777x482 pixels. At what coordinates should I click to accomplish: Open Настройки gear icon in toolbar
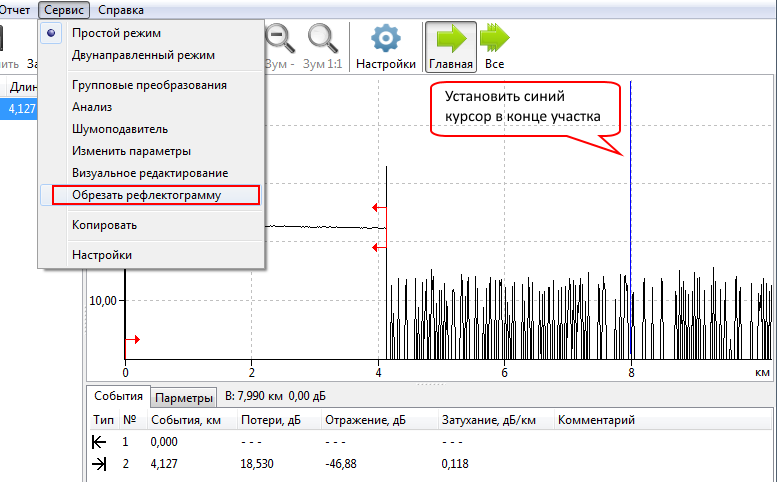click(386, 39)
